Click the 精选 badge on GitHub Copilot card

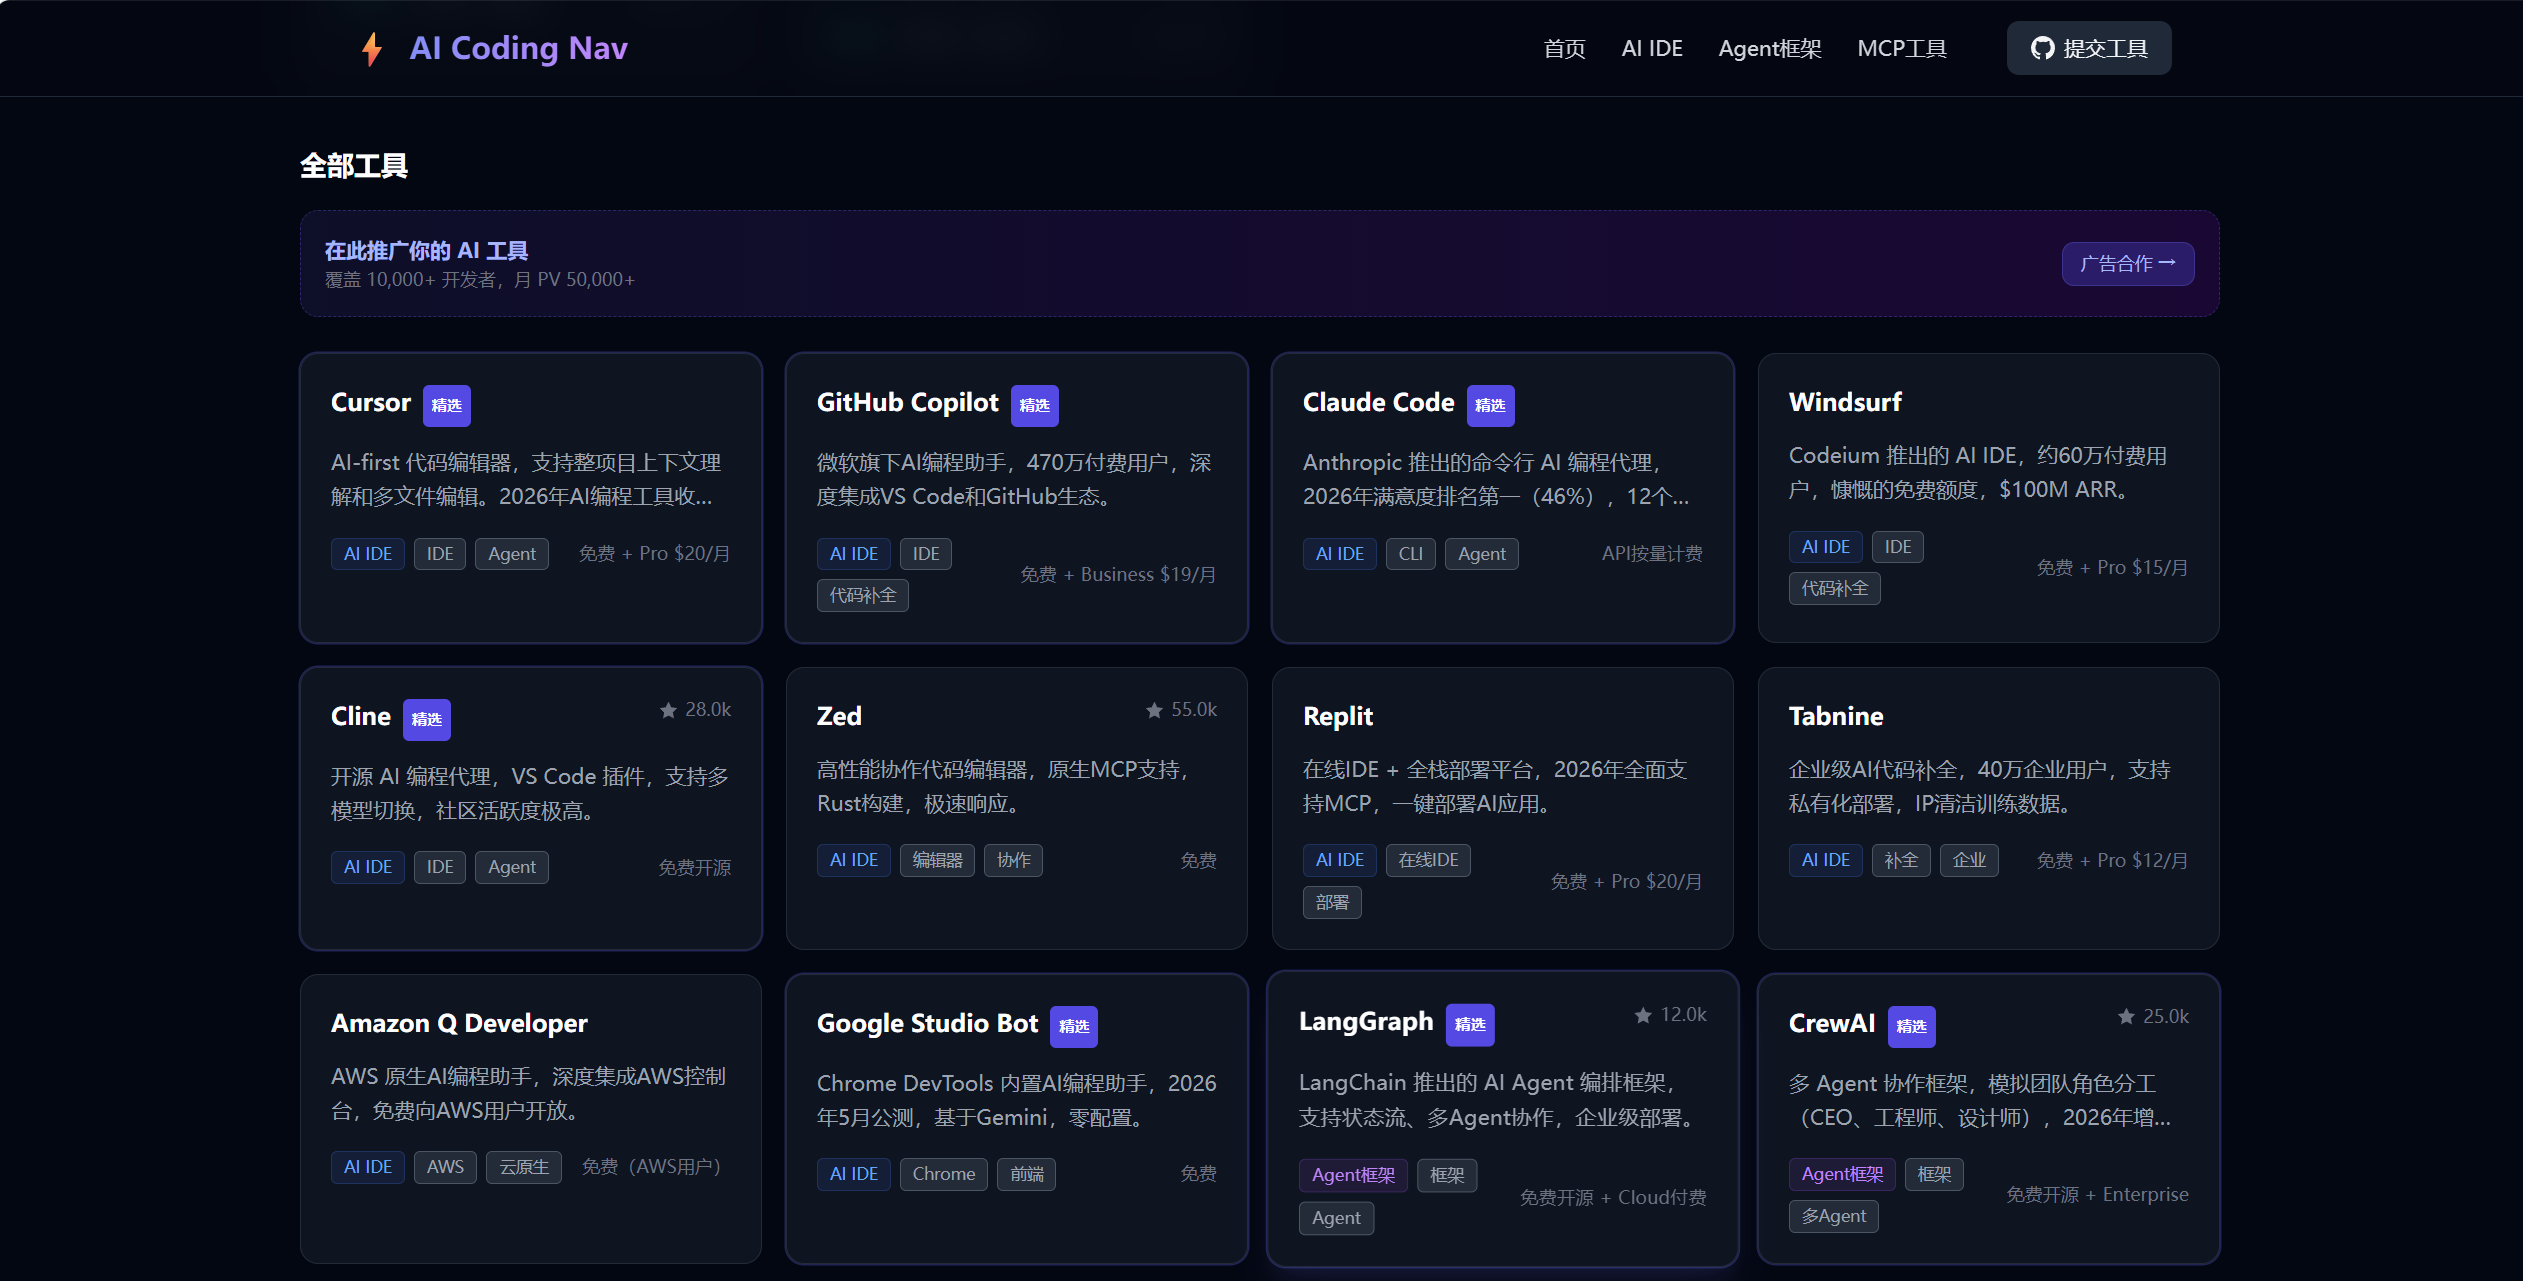1035,405
